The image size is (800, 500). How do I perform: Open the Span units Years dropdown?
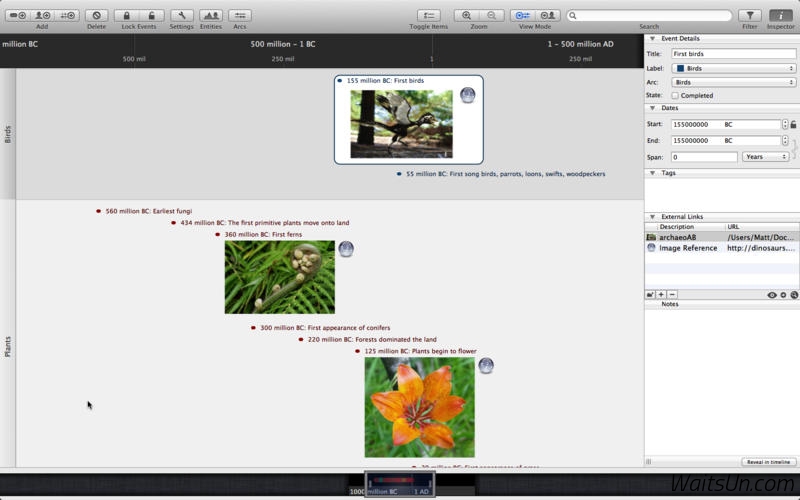(766, 157)
